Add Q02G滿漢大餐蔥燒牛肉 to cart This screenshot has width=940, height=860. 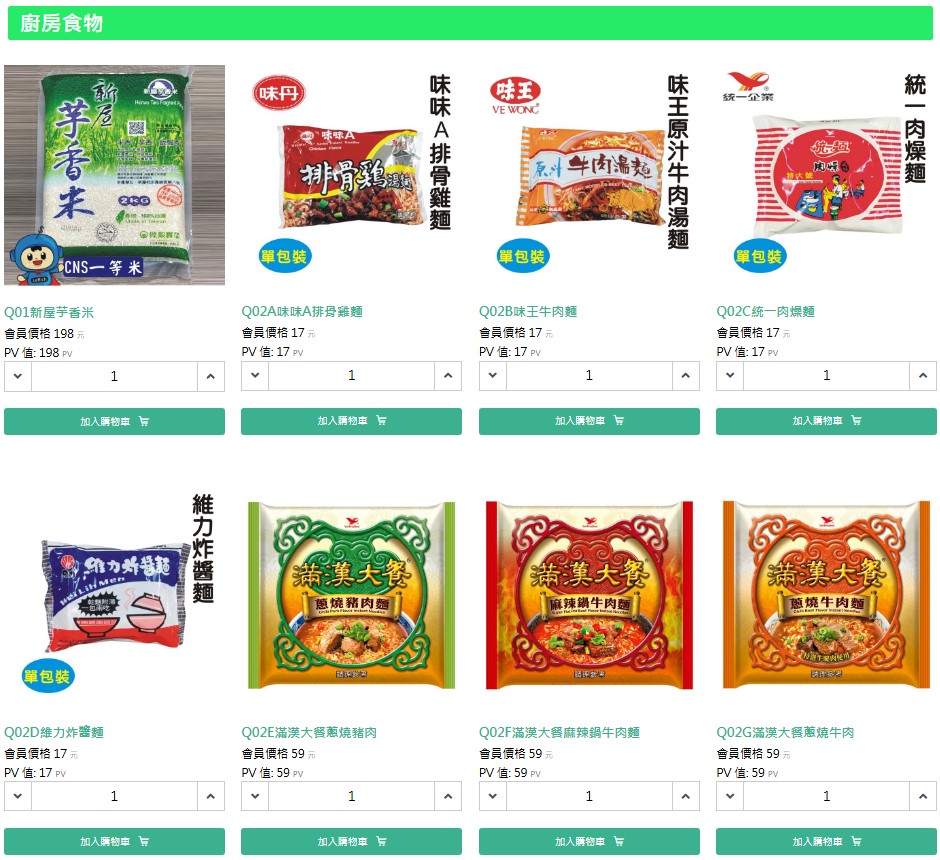[x=826, y=841]
